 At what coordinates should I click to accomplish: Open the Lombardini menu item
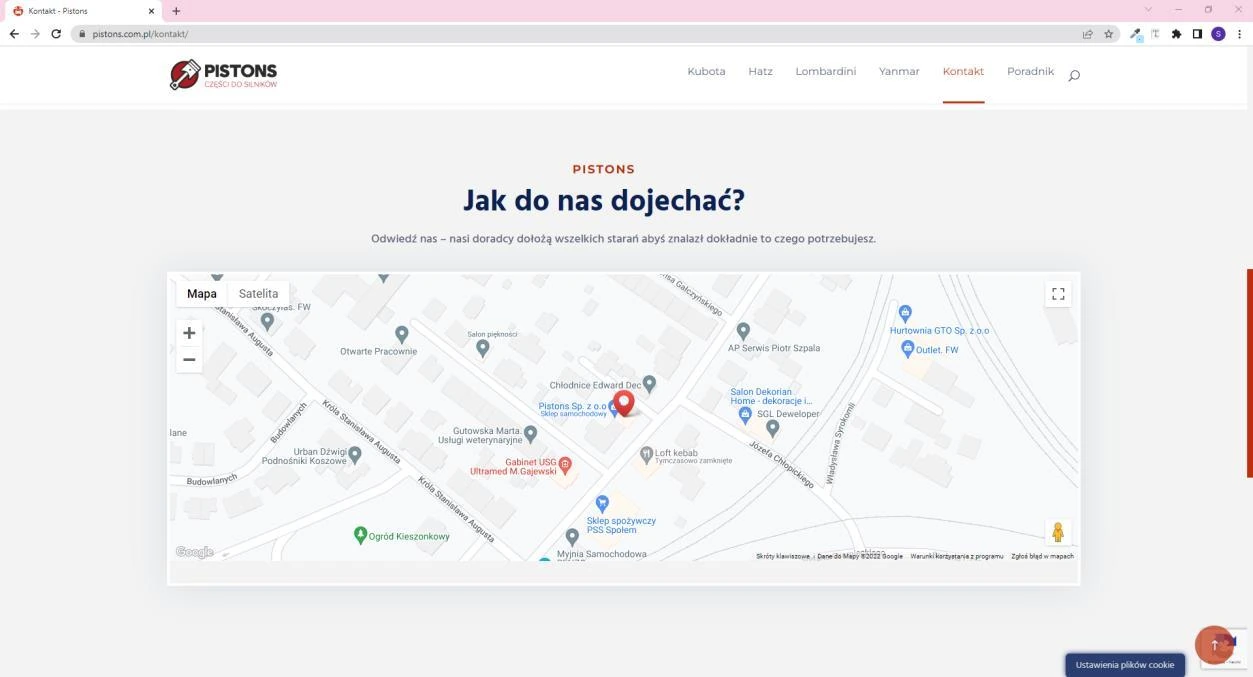(x=826, y=72)
